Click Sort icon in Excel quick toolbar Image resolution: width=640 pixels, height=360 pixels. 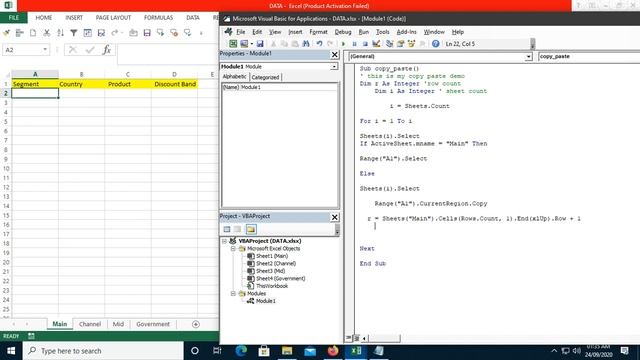[x=60, y=33]
